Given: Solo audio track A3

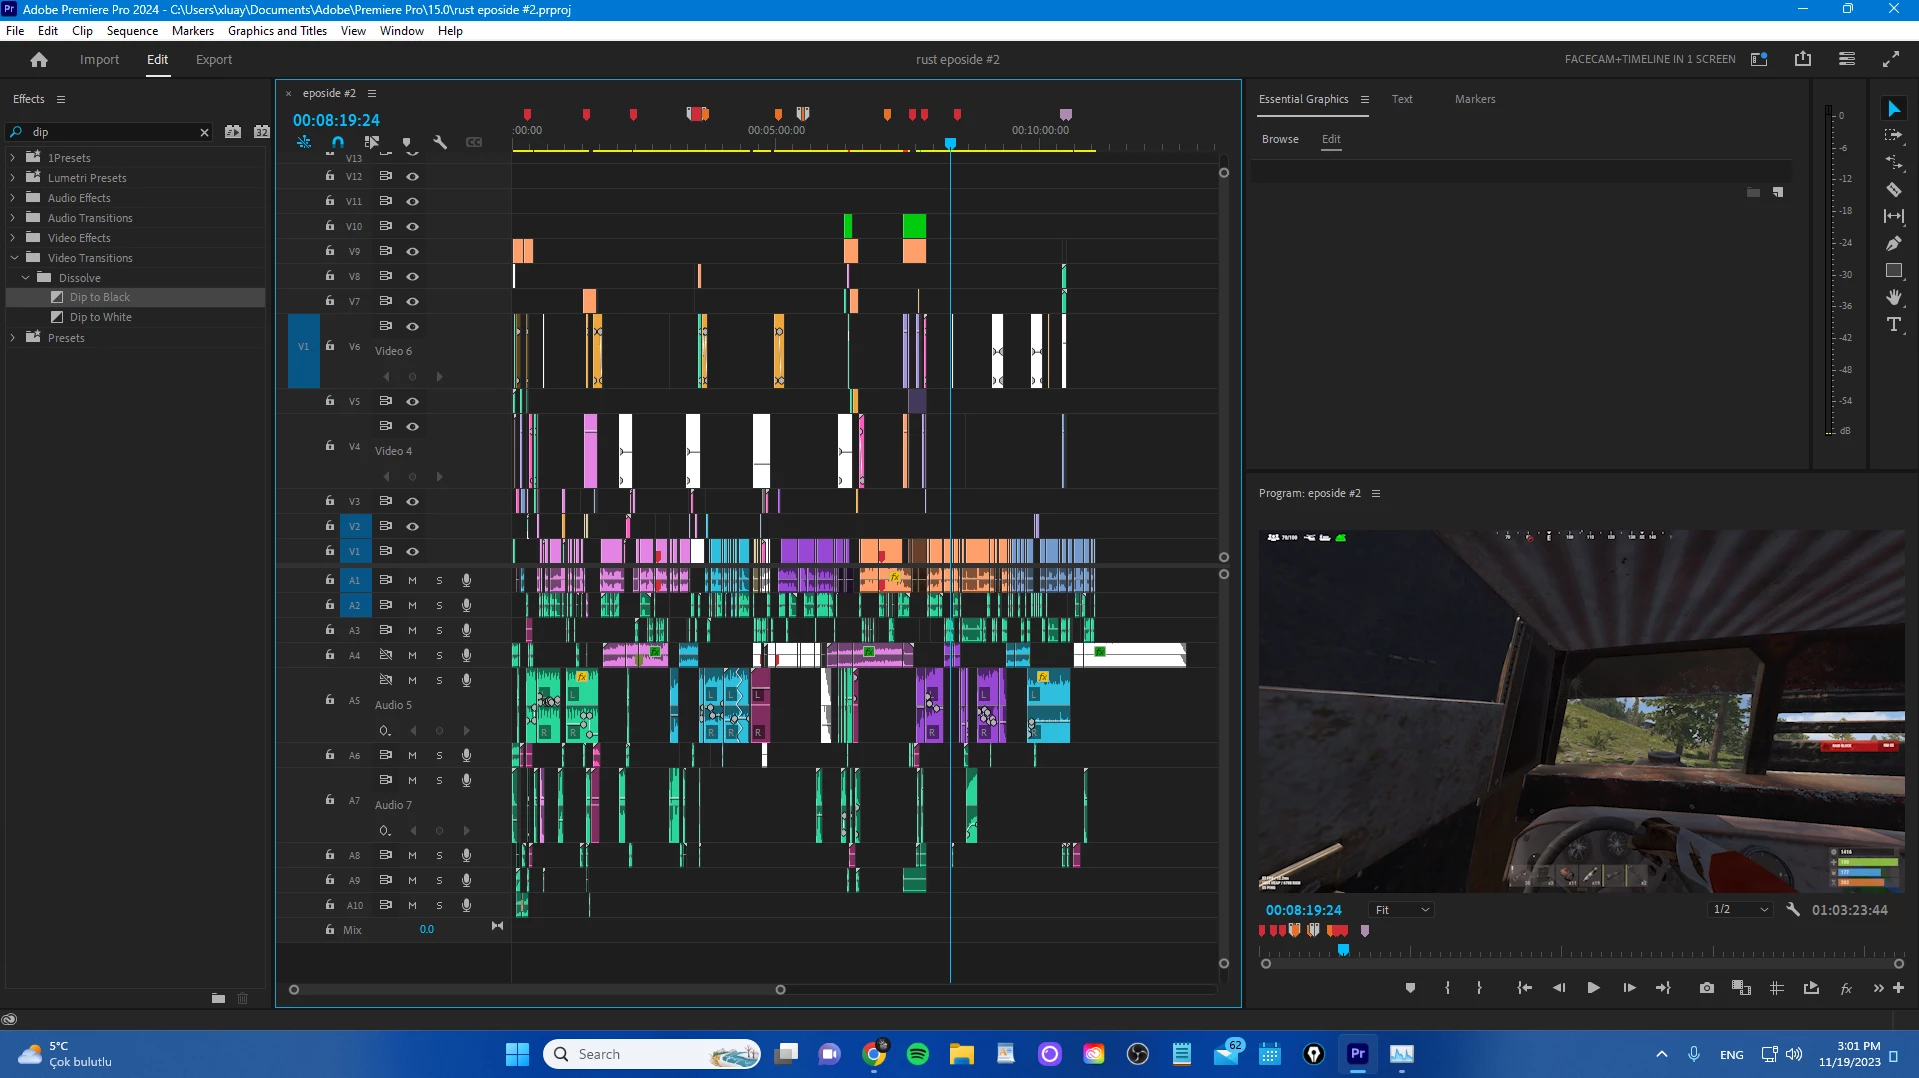Looking at the screenshot, I should [x=439, y=630].
